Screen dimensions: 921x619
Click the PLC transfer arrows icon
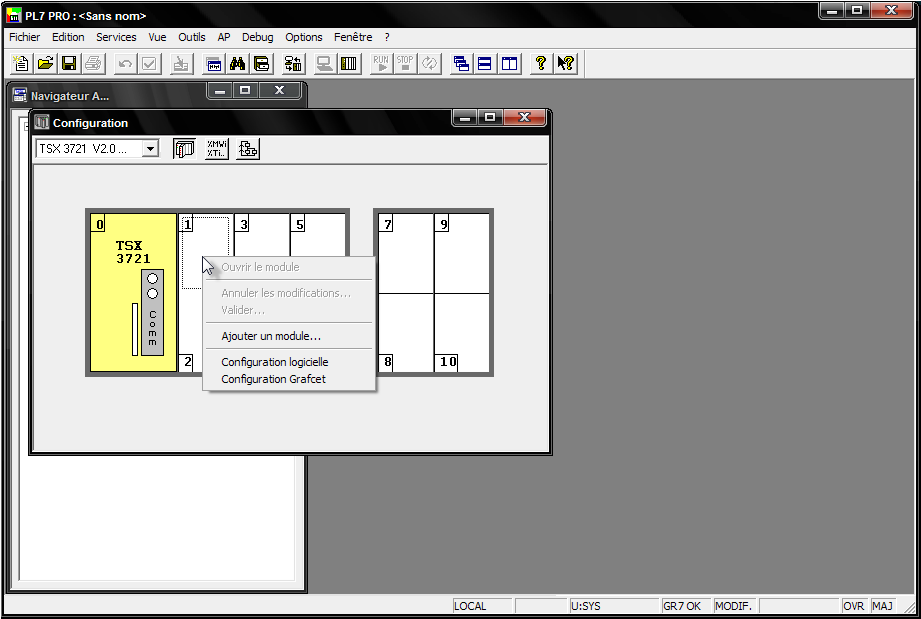pos(293,63)
